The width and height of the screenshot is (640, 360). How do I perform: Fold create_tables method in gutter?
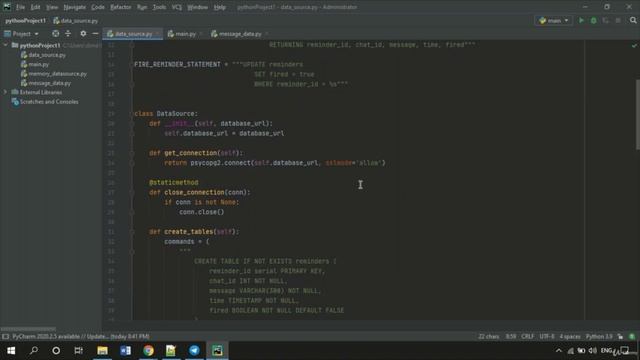click(x=131, y=232)
